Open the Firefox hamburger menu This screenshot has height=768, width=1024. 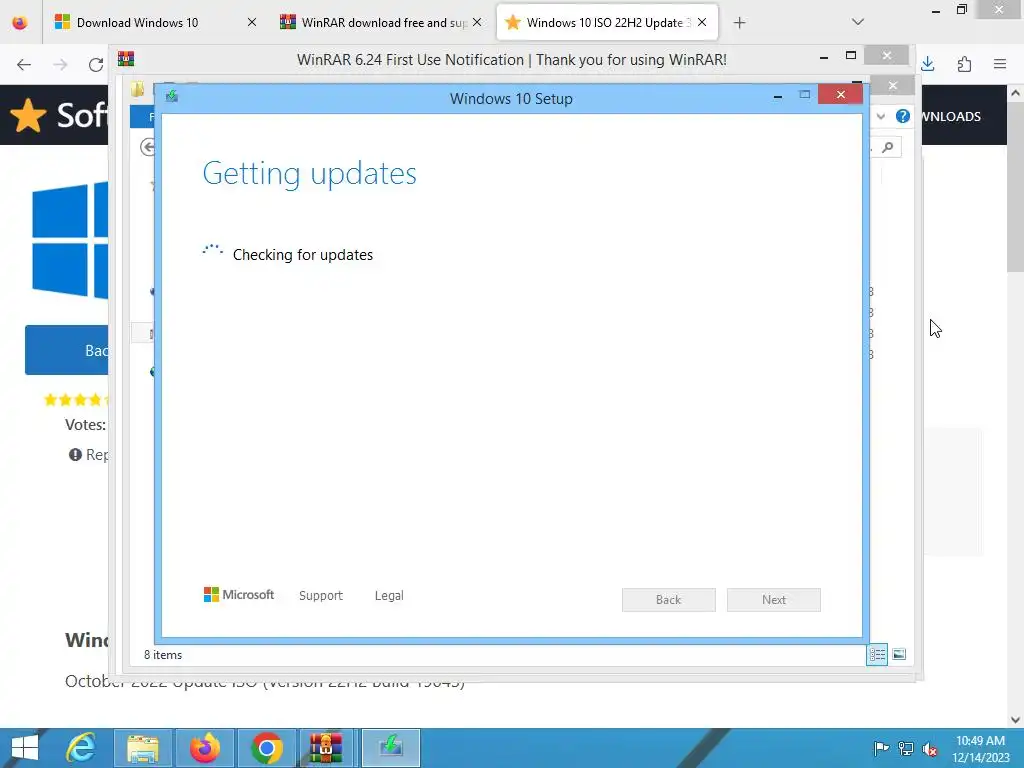(x=1000, y=64)
